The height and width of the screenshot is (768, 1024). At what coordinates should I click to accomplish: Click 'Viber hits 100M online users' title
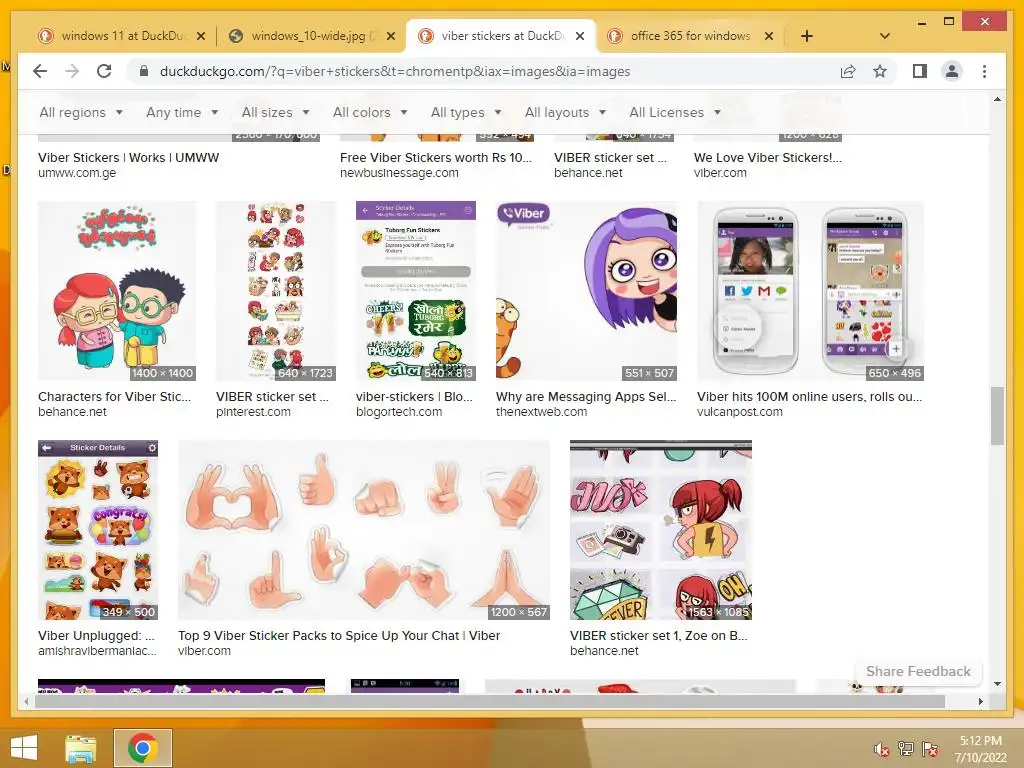809,396
